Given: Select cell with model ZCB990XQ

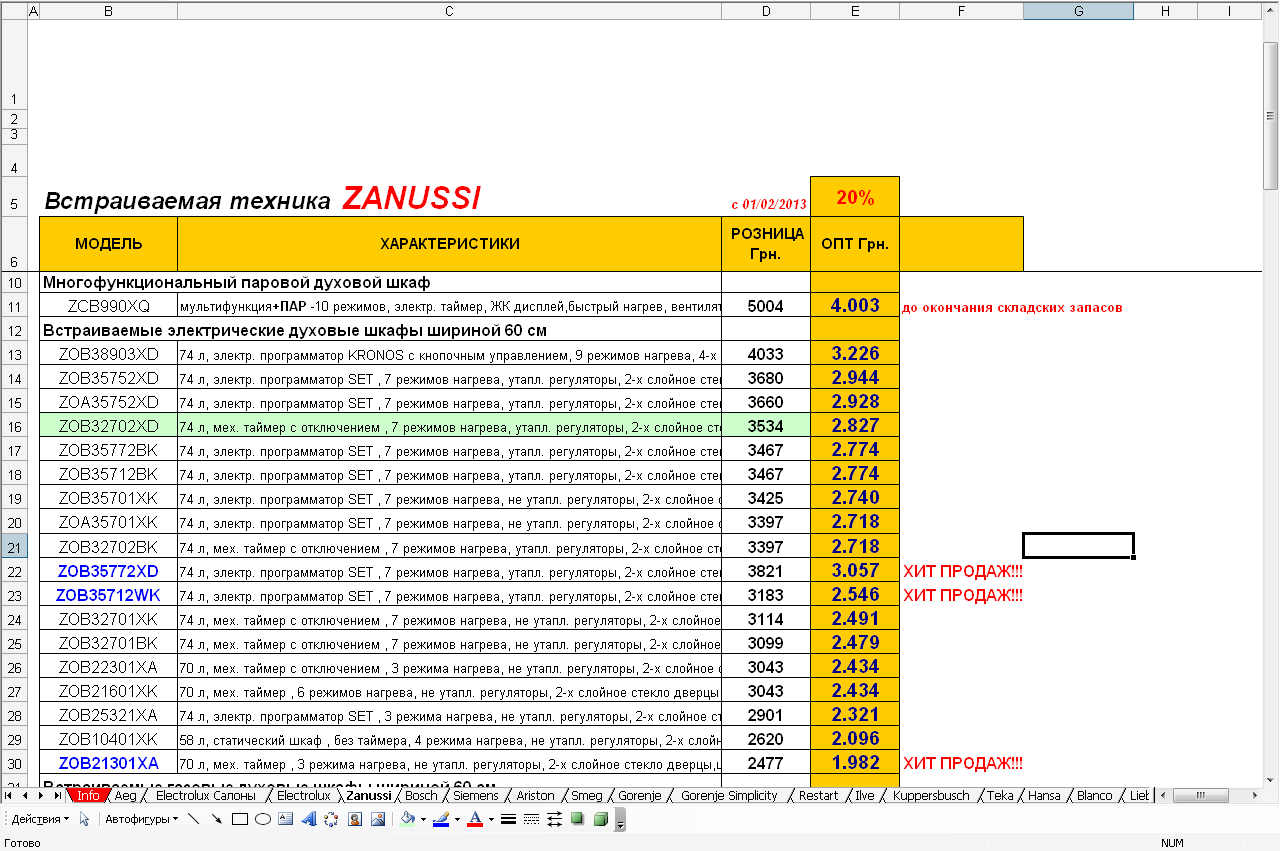Looking at the screenshot, I should [108, 306].
